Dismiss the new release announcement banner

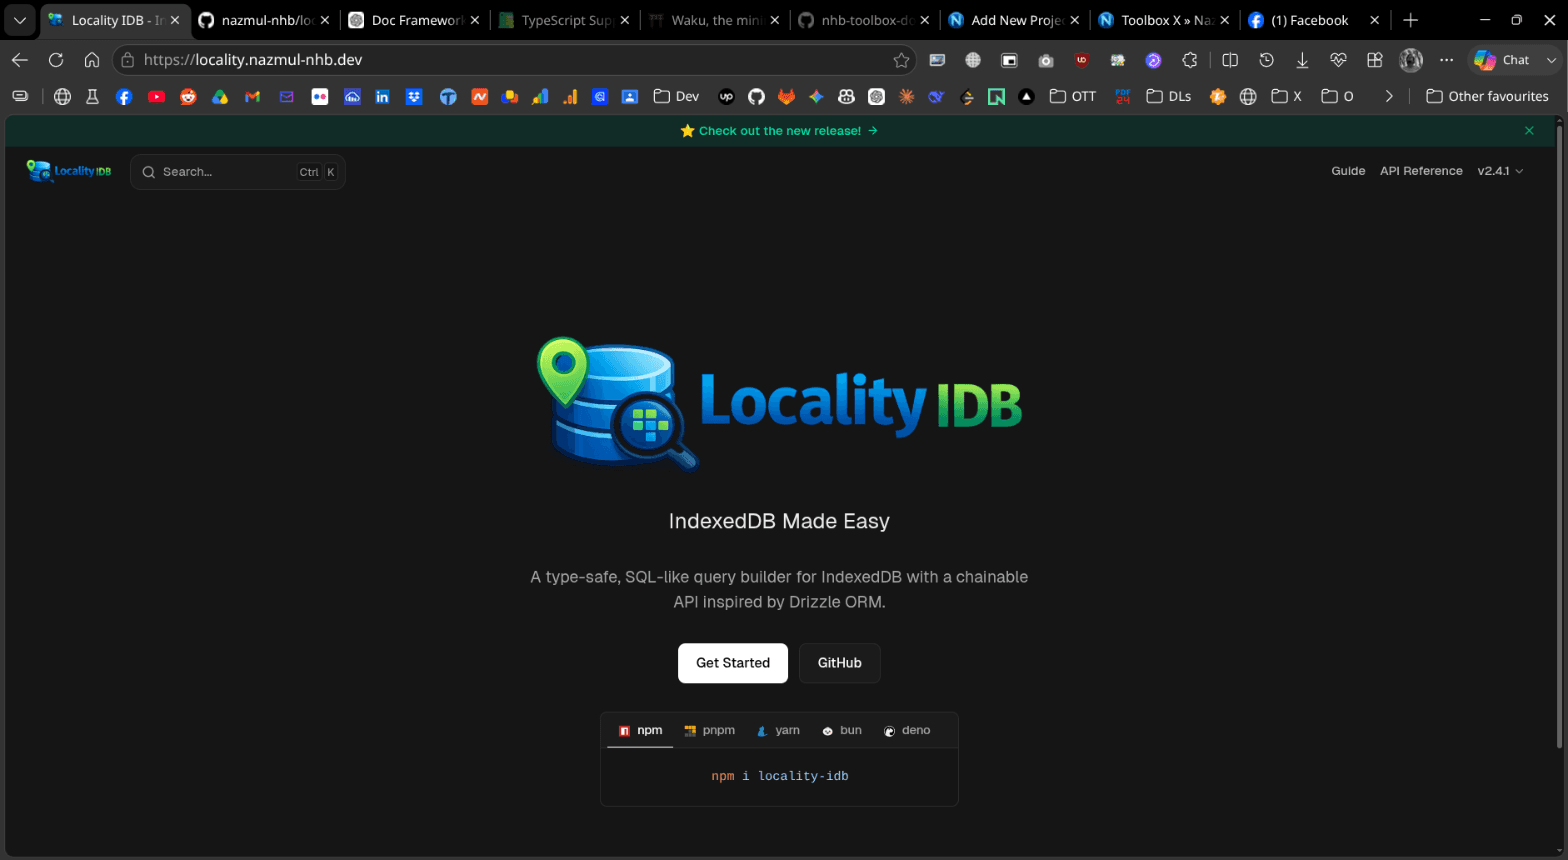point(1529,131)
